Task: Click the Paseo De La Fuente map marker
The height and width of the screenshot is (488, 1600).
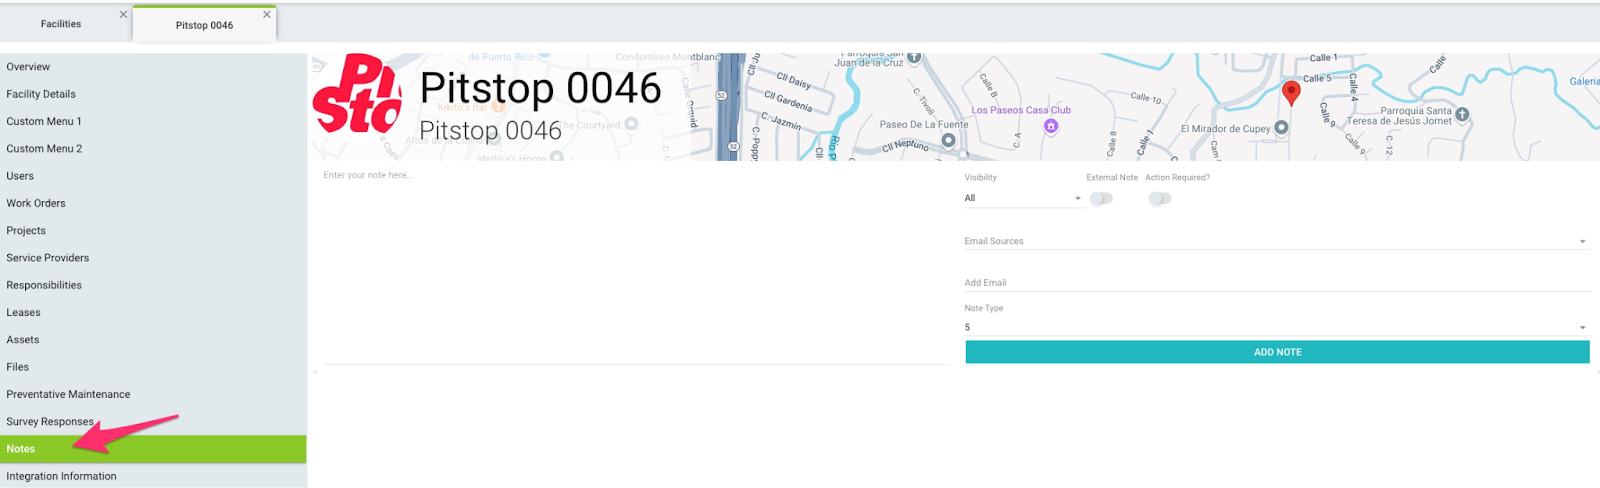Action: (949, 140)
